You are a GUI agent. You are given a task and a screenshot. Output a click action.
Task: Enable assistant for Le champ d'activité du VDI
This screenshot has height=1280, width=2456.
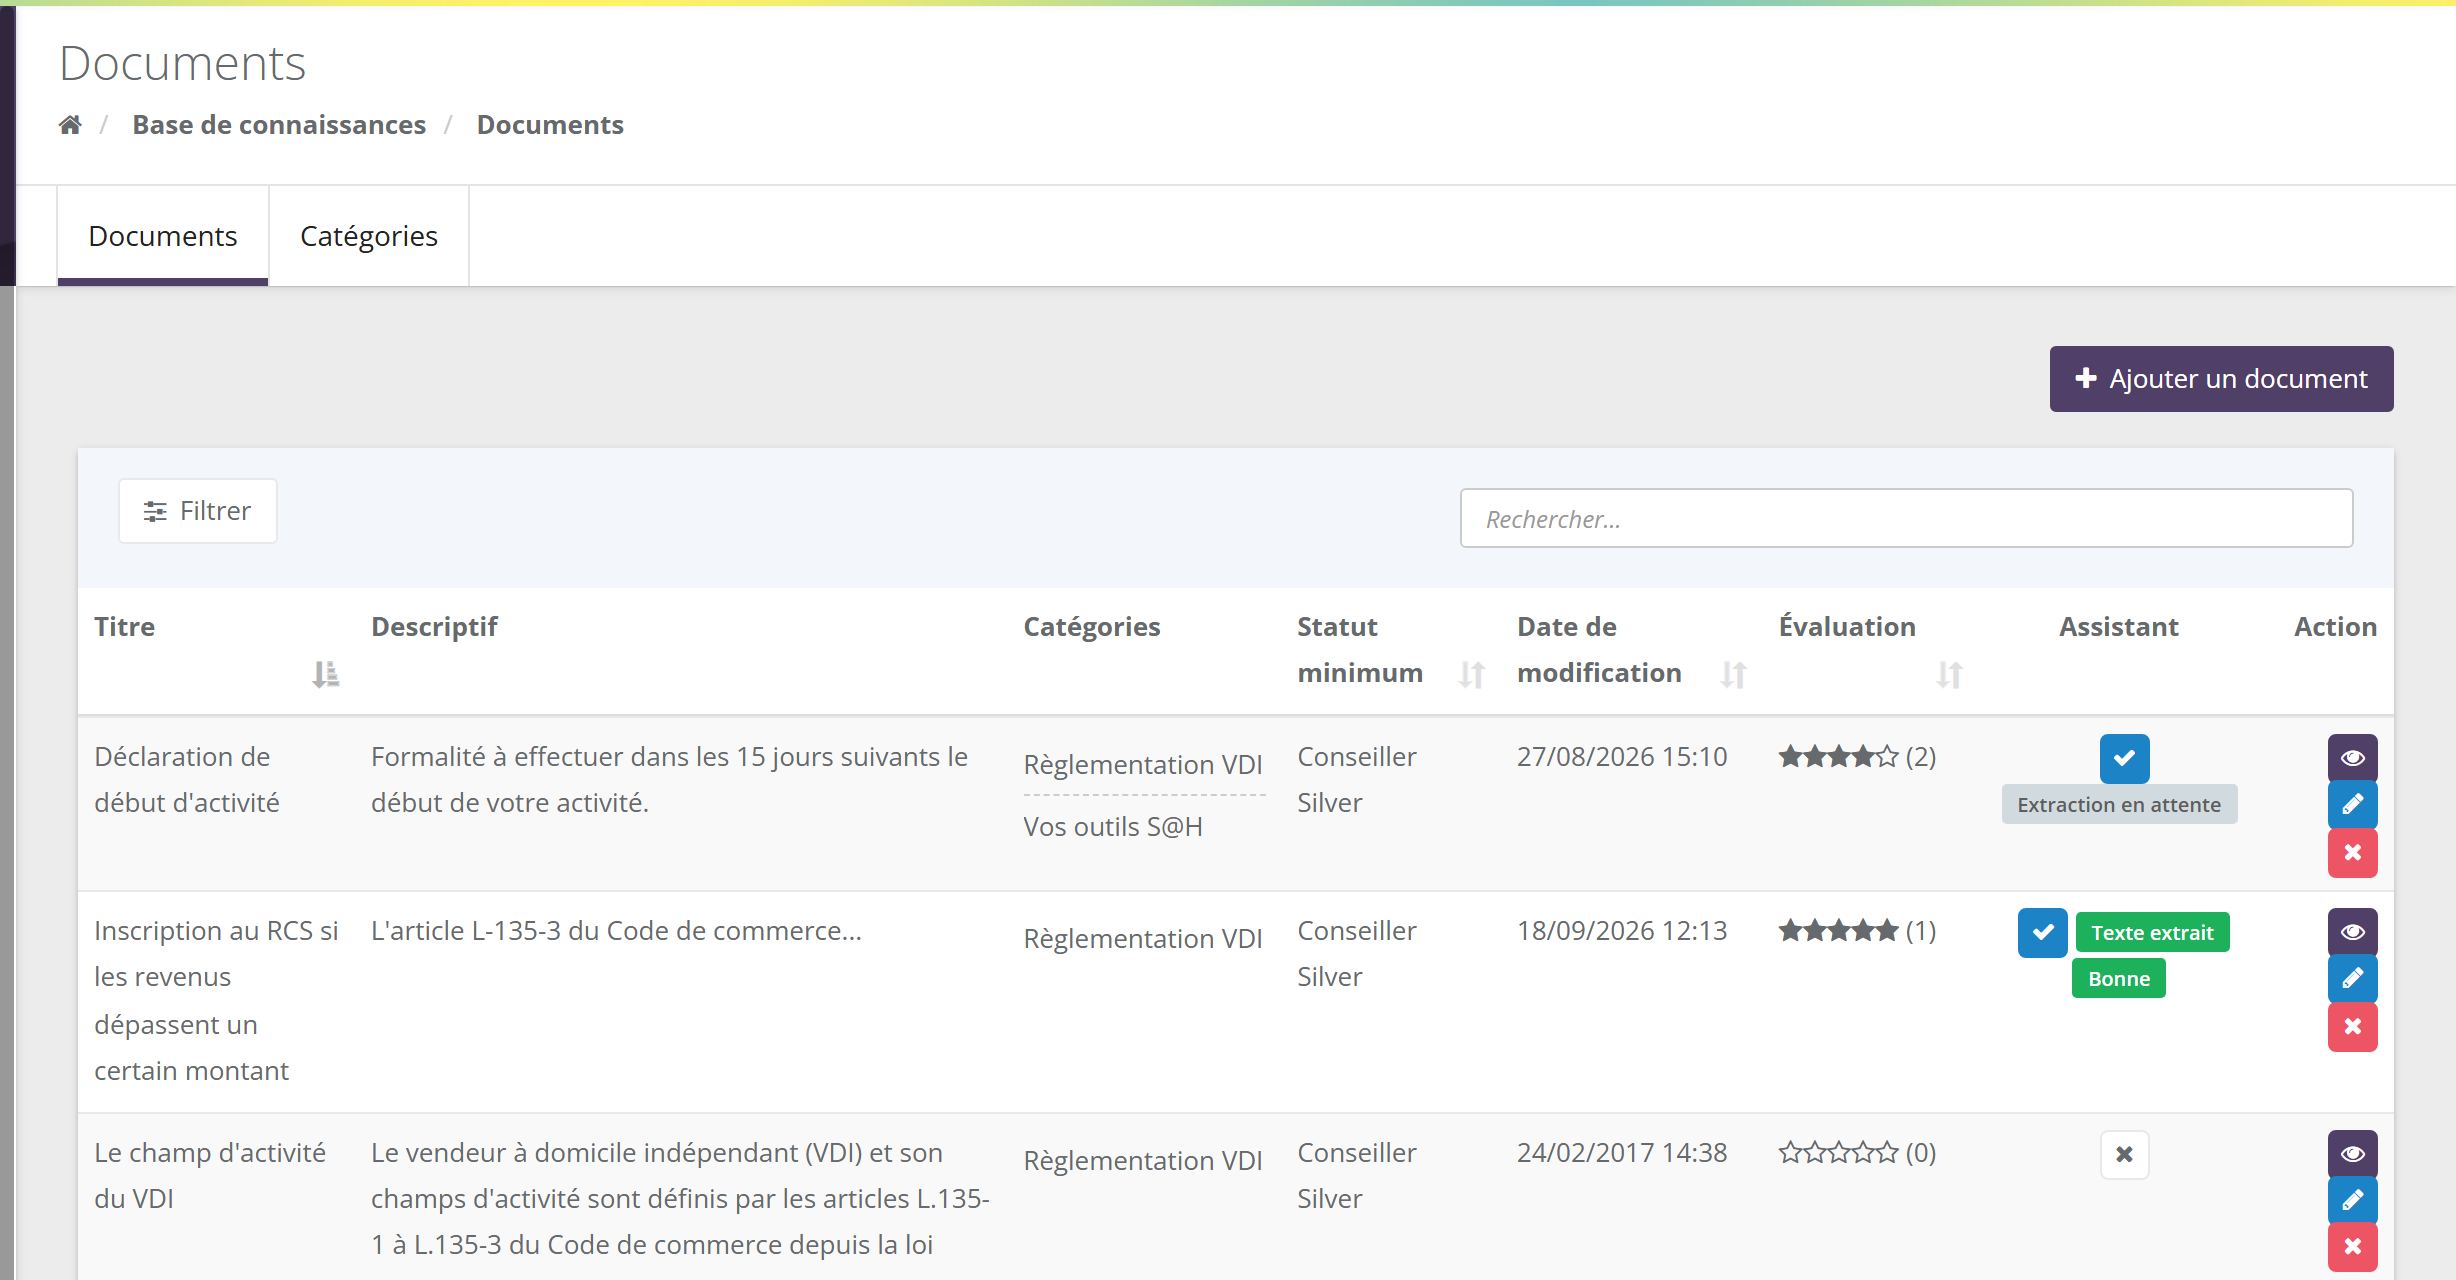2124,1155
